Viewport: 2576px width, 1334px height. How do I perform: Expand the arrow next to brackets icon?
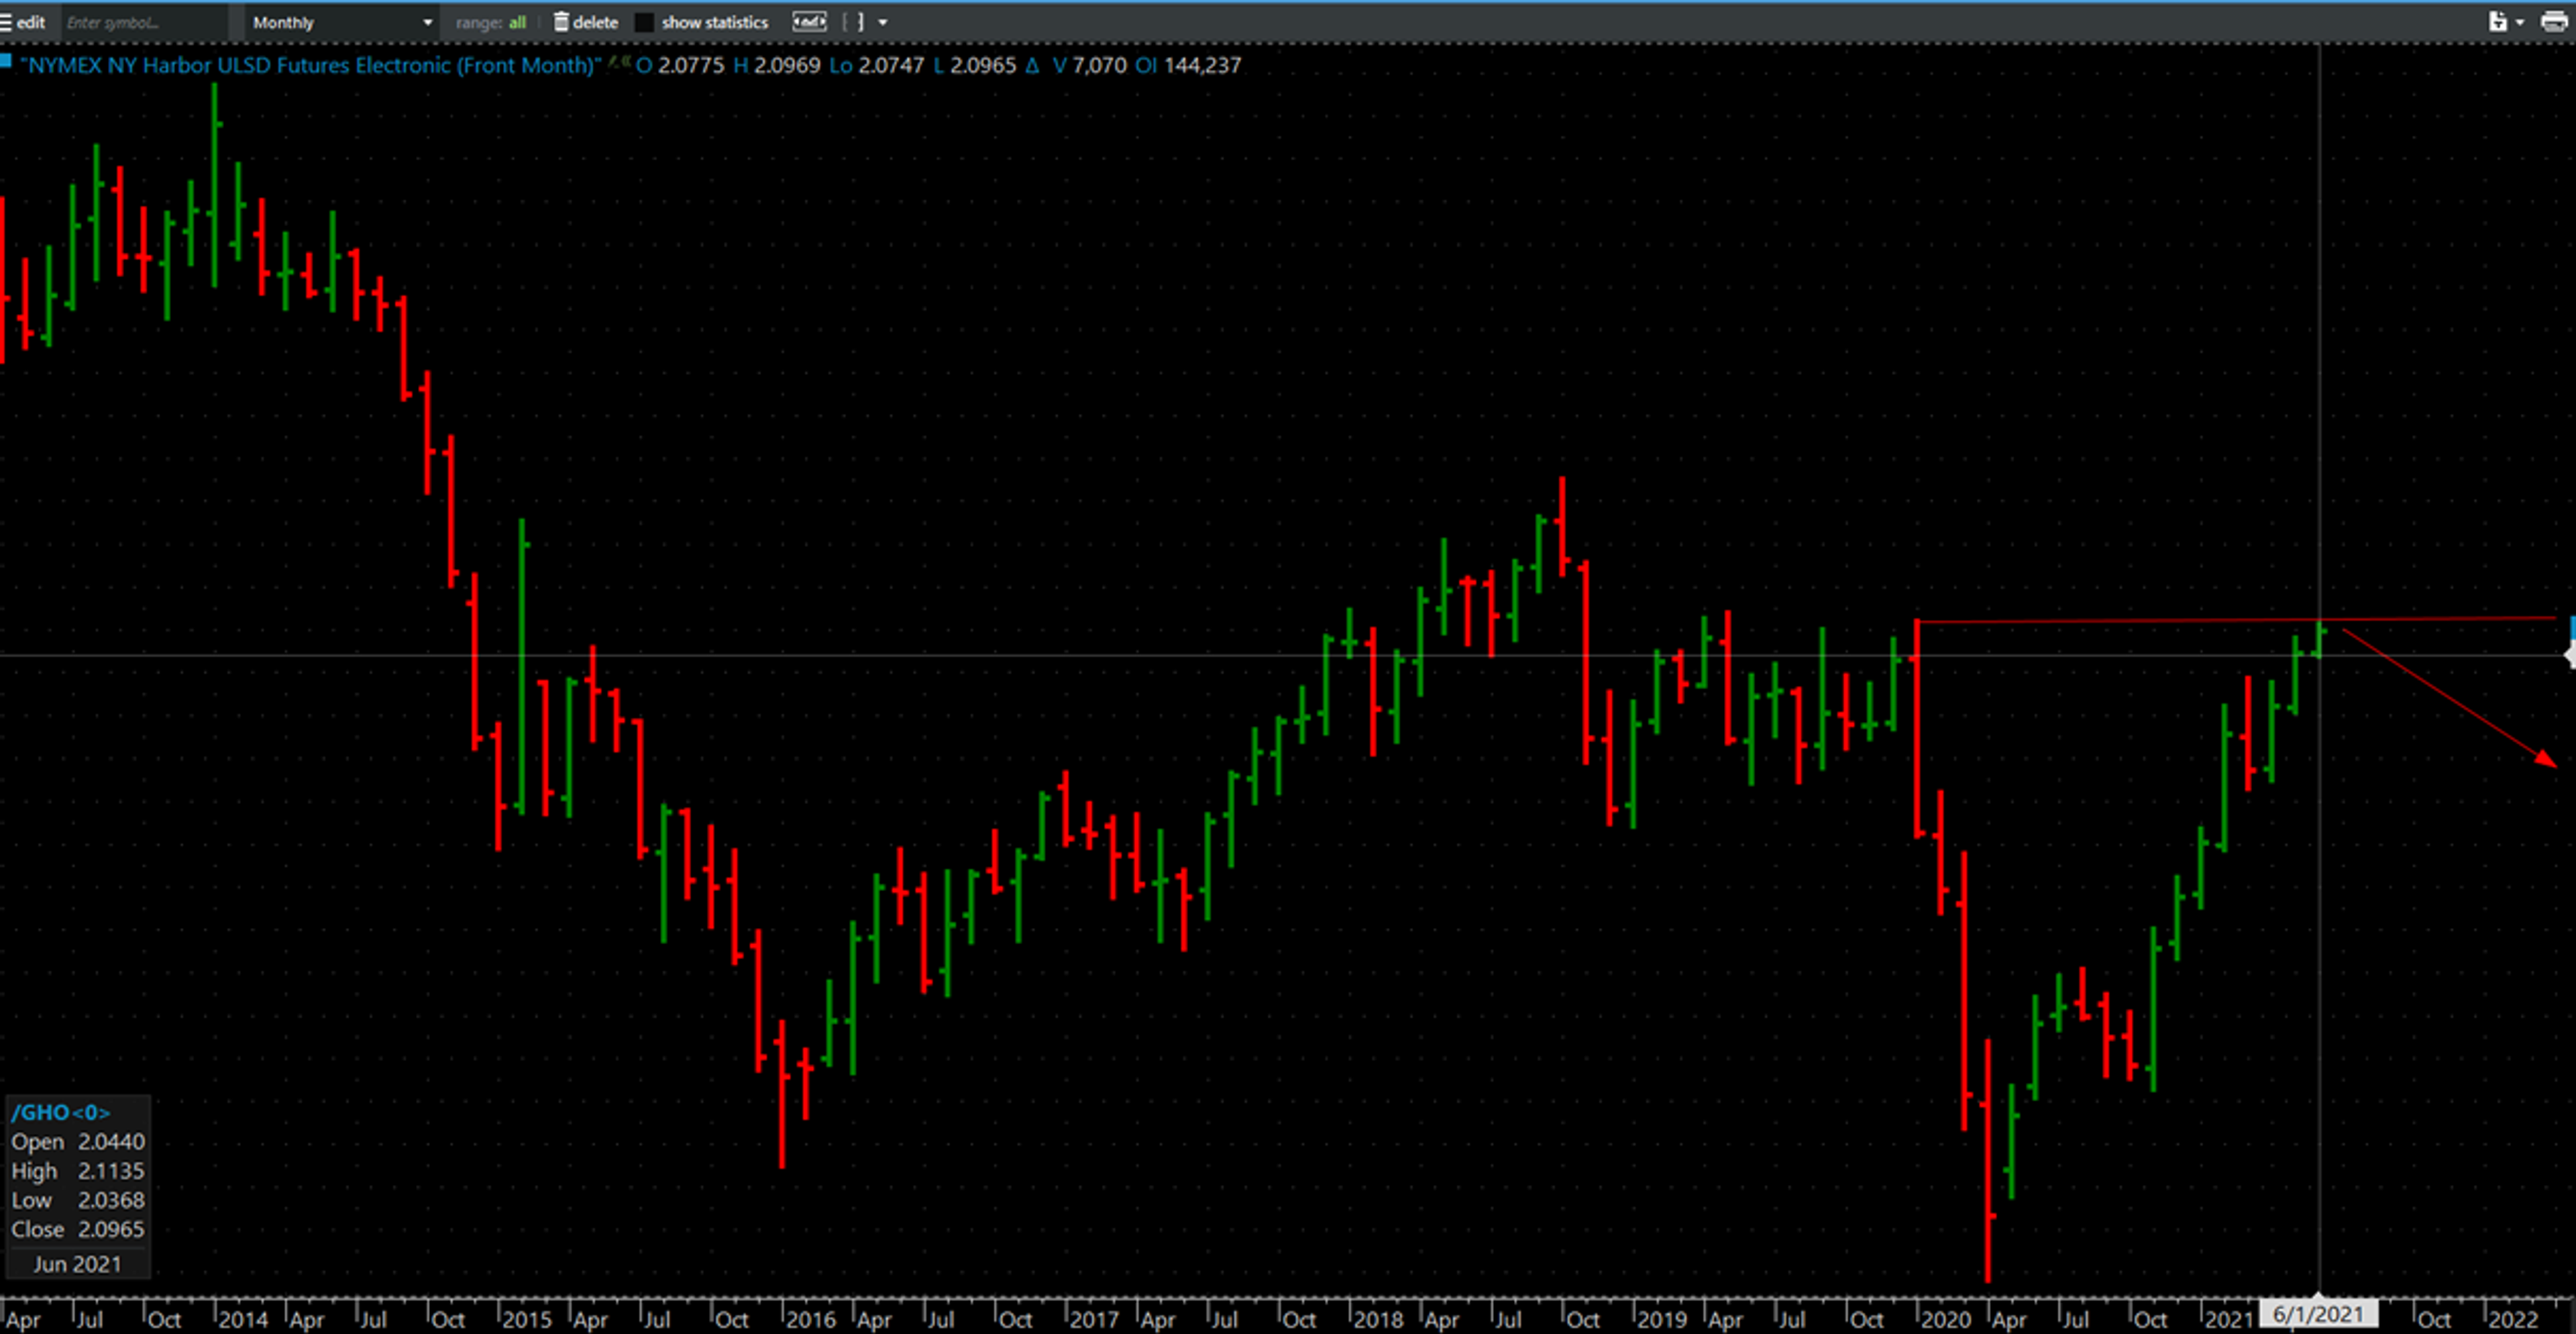point(883,22)
